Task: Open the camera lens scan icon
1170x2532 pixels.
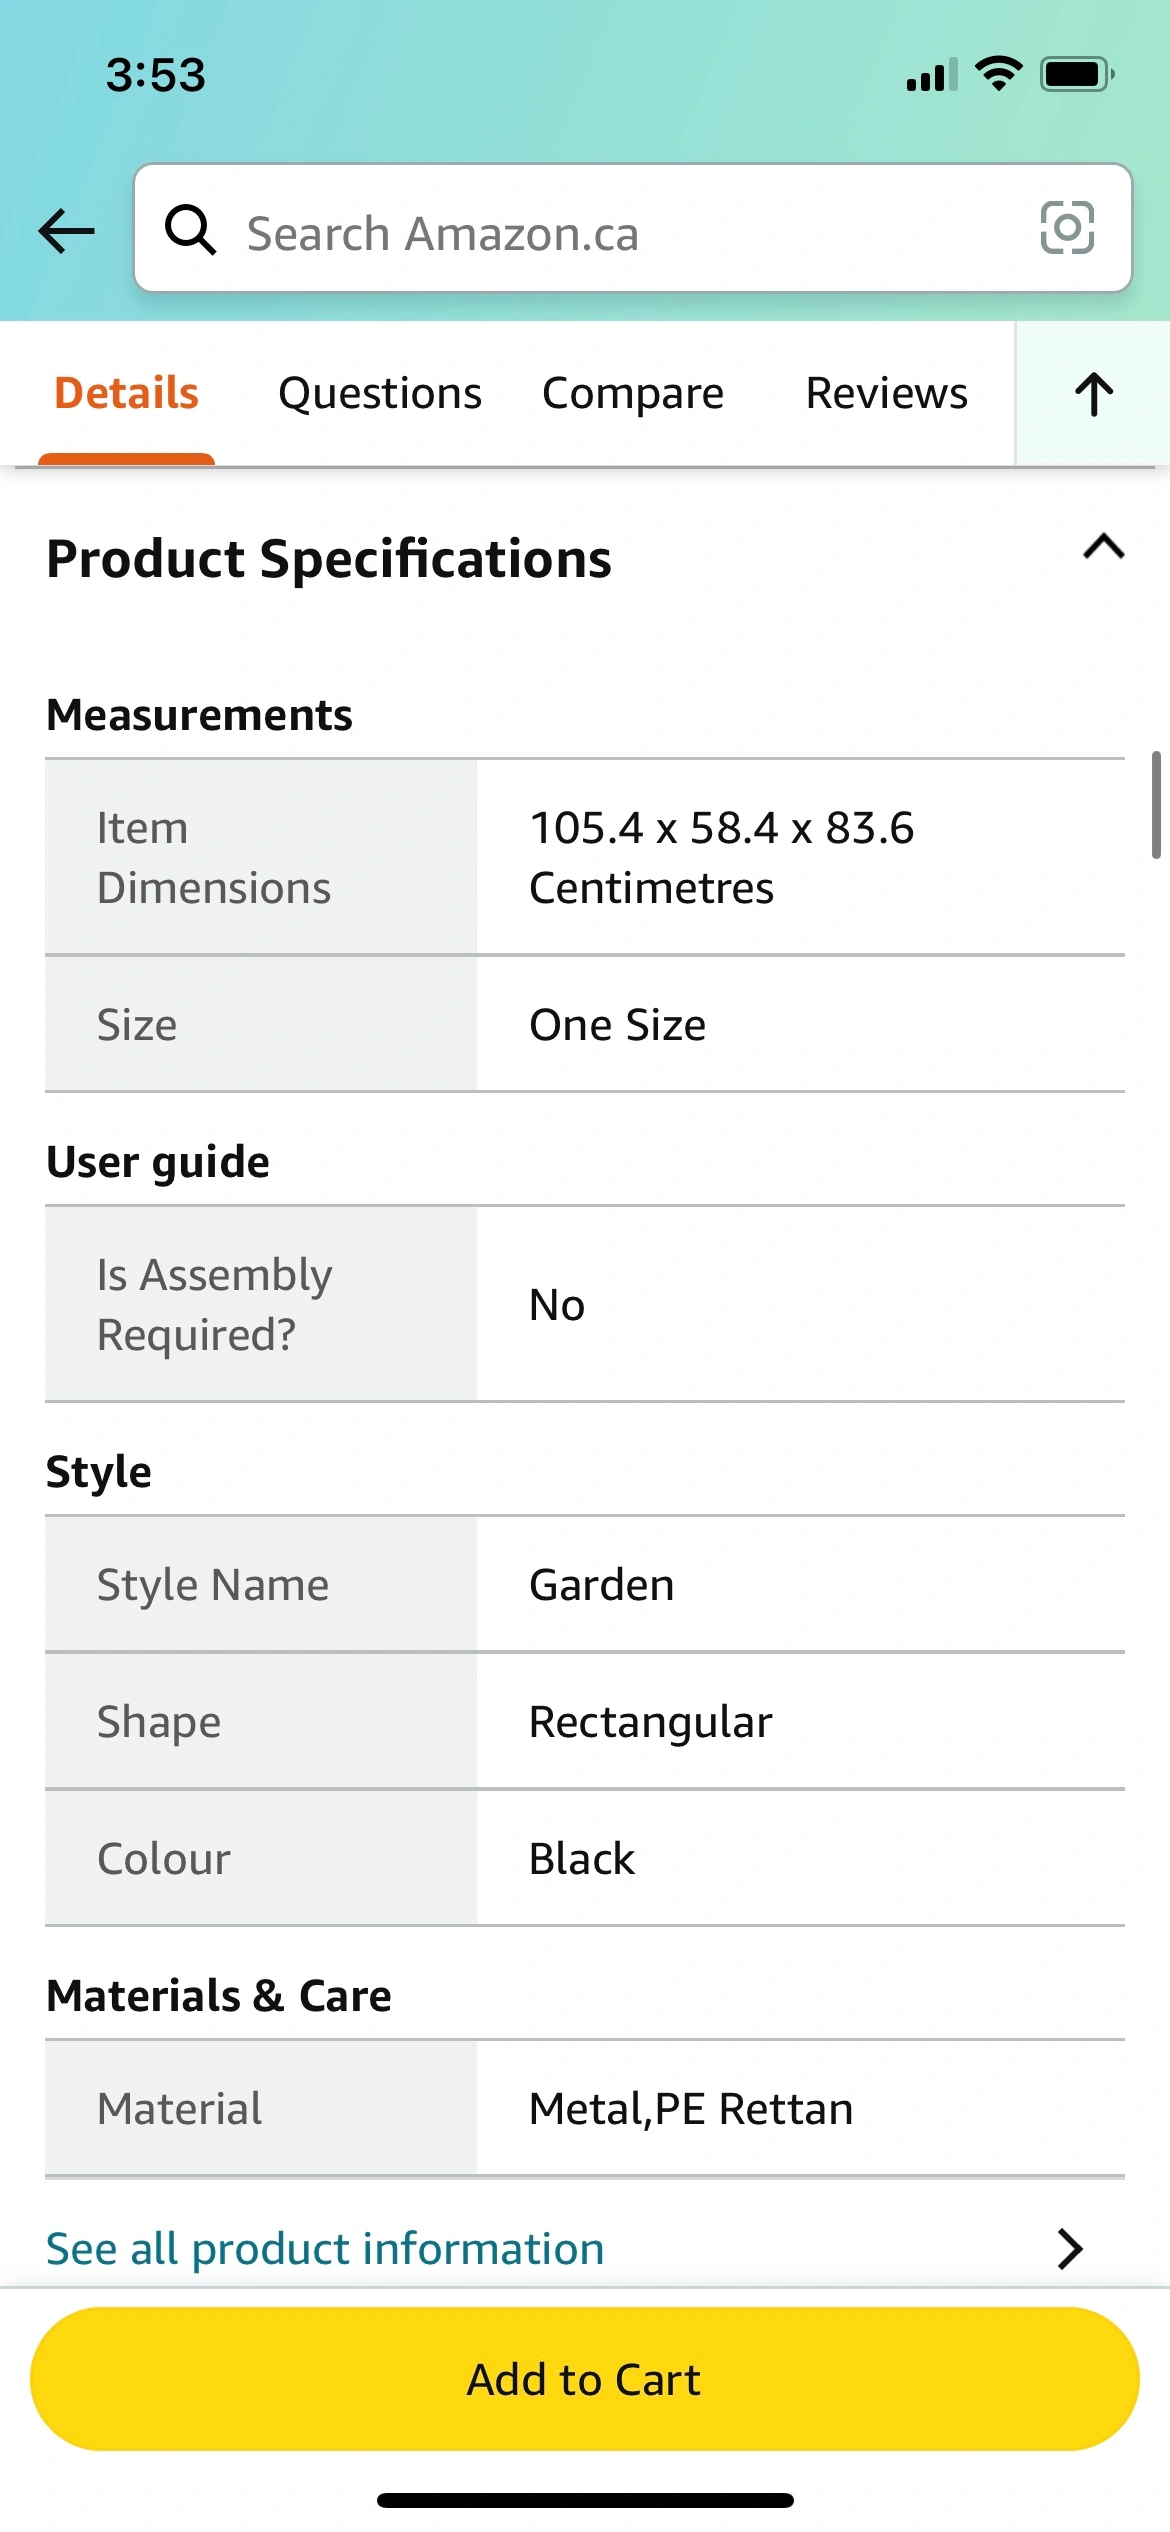Action: 1067,228
